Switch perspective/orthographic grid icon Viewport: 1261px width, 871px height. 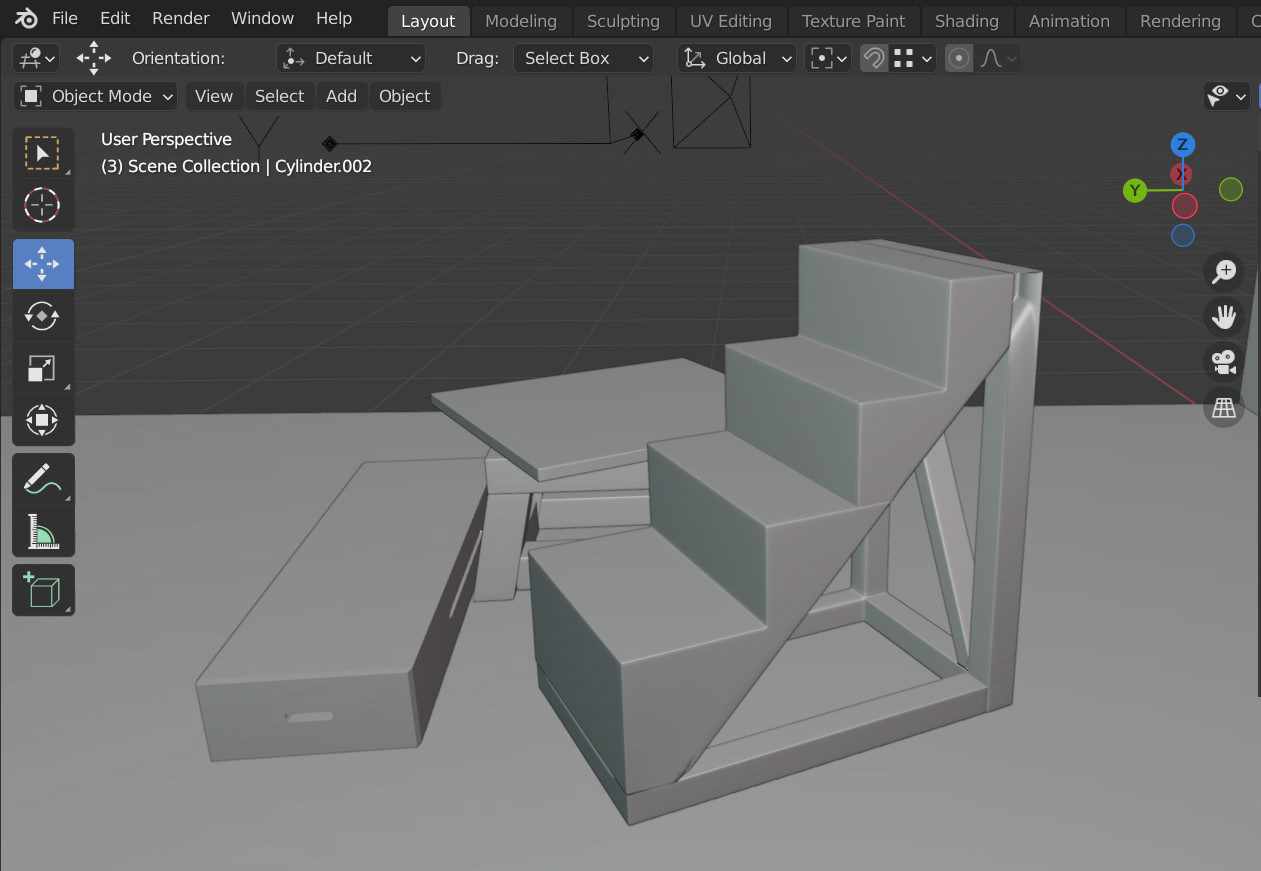pos(1224,408)
